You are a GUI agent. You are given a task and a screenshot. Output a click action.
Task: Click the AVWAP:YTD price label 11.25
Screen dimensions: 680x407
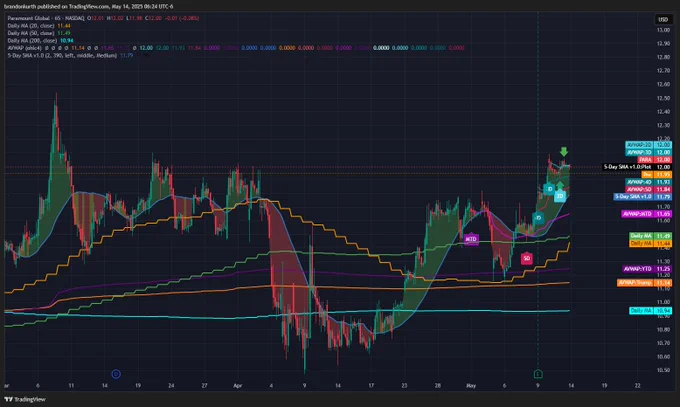pyautogui.click(x=647, y=269)
